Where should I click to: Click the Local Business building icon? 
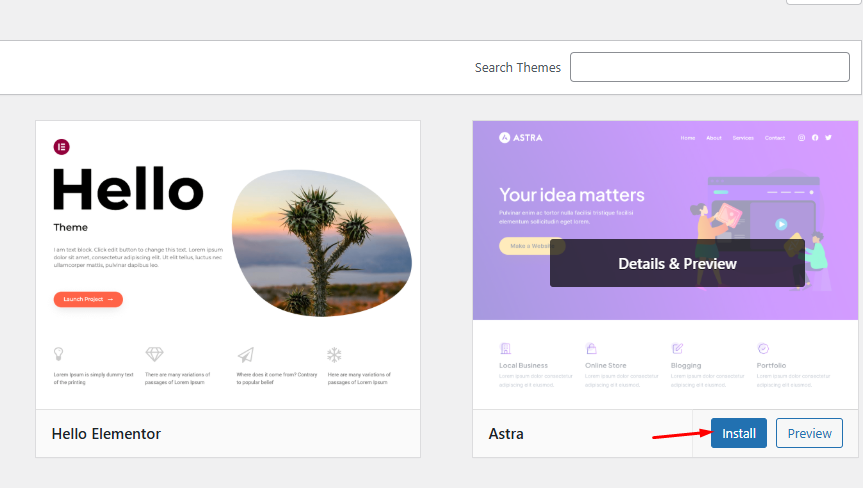[505, 348]
